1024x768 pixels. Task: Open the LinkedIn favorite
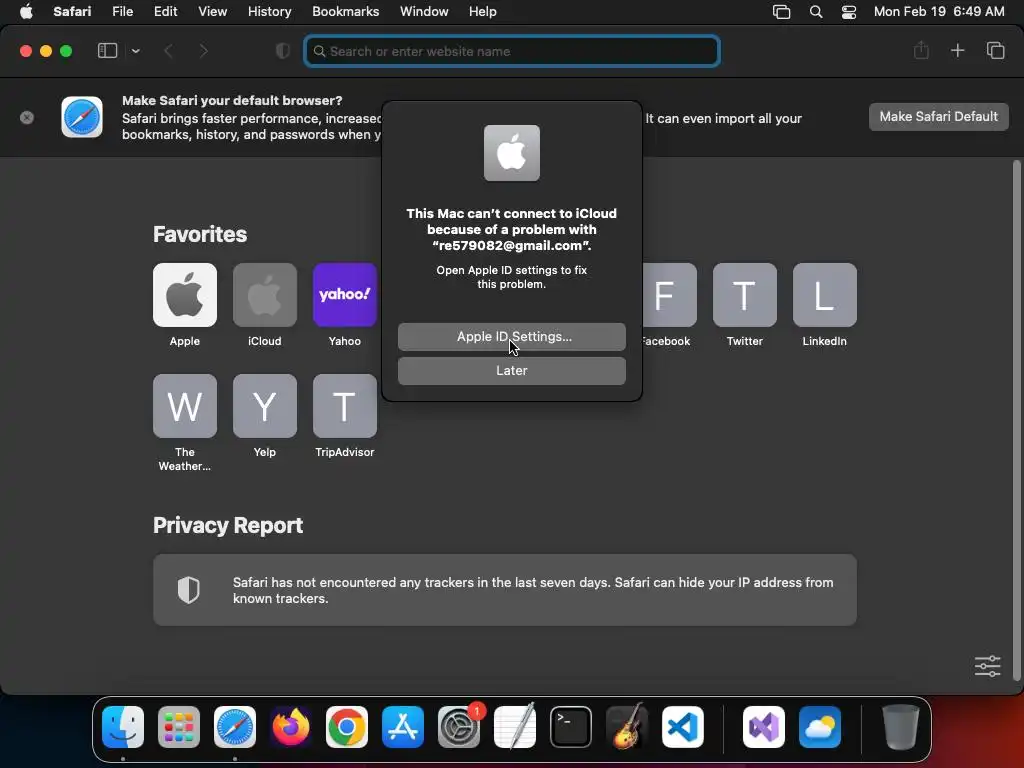tap(824, 295)
